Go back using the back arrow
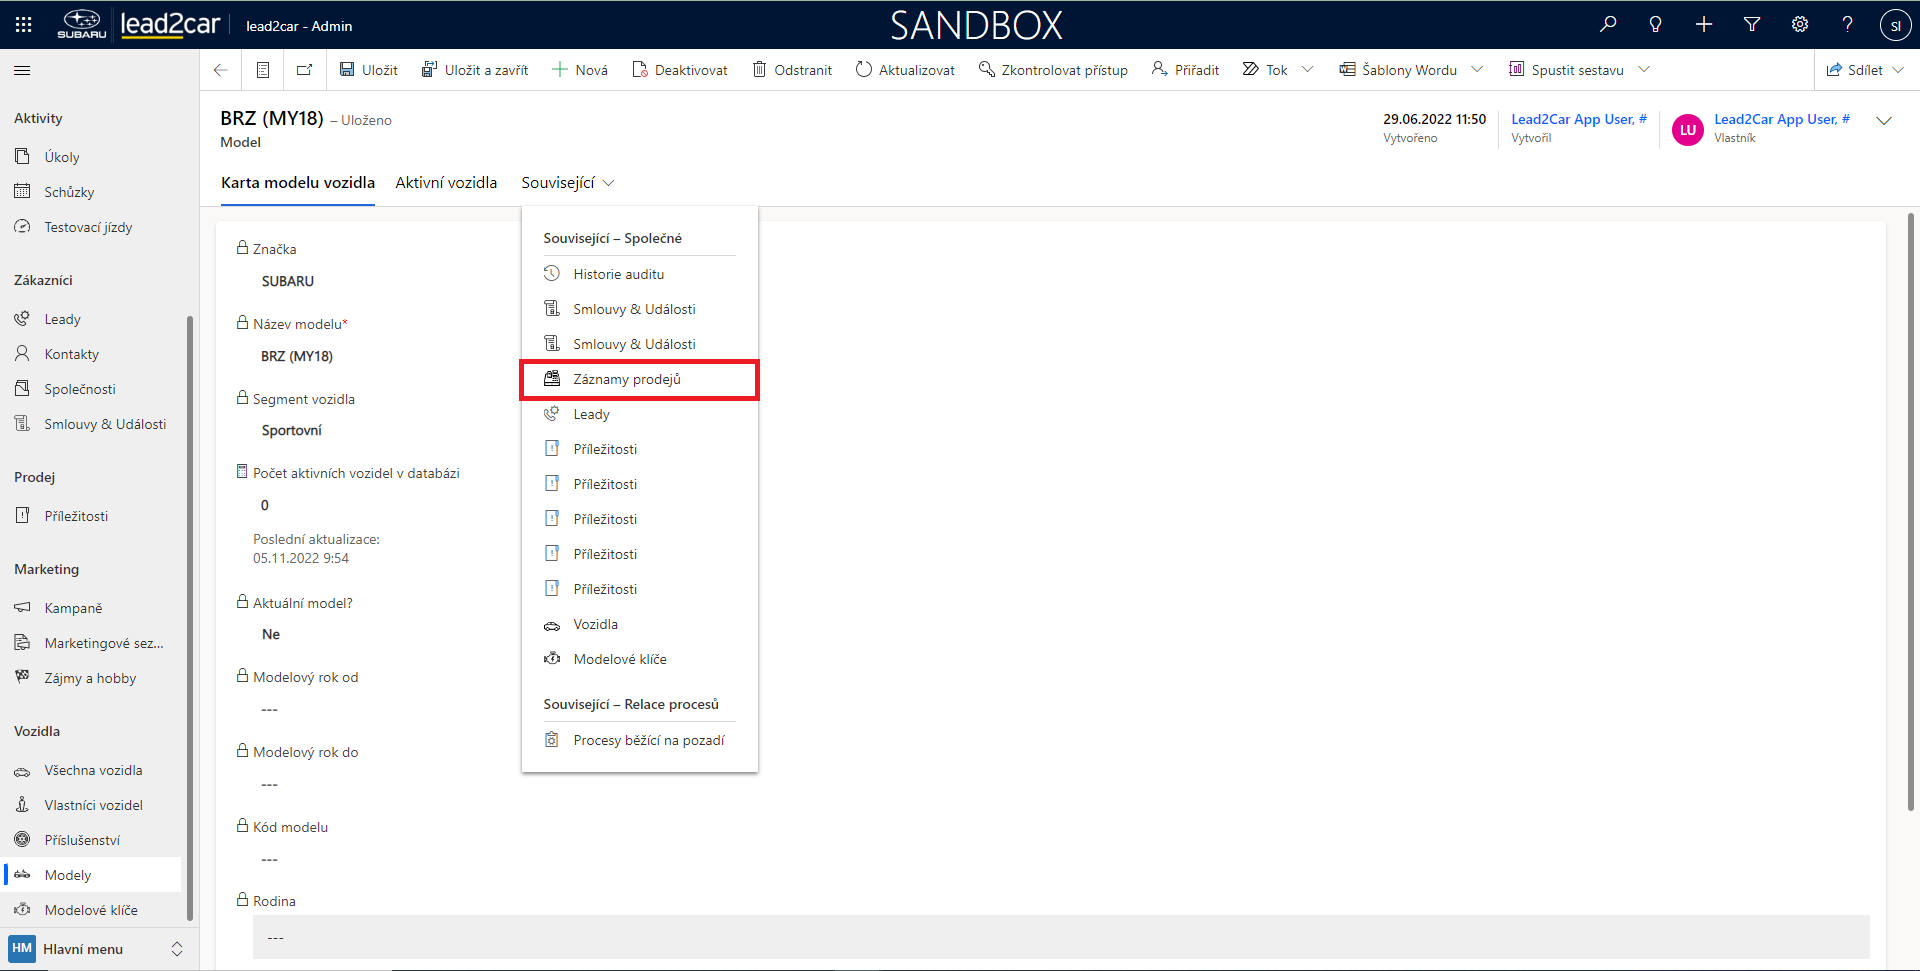 [x=221, y=70]
